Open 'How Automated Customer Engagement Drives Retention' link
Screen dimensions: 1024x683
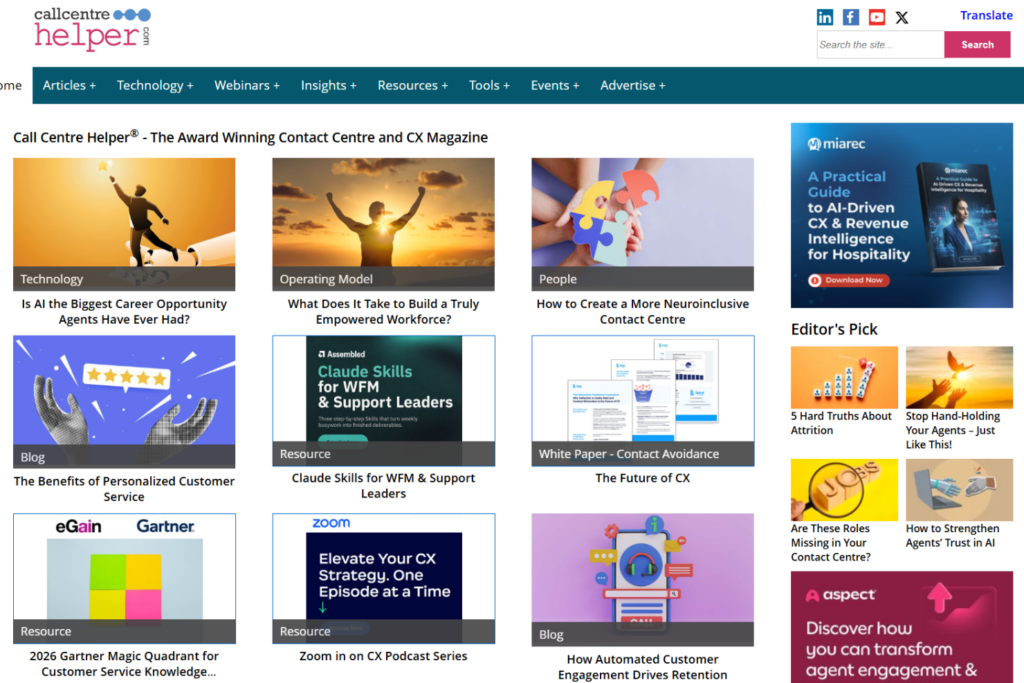[643, 667]
